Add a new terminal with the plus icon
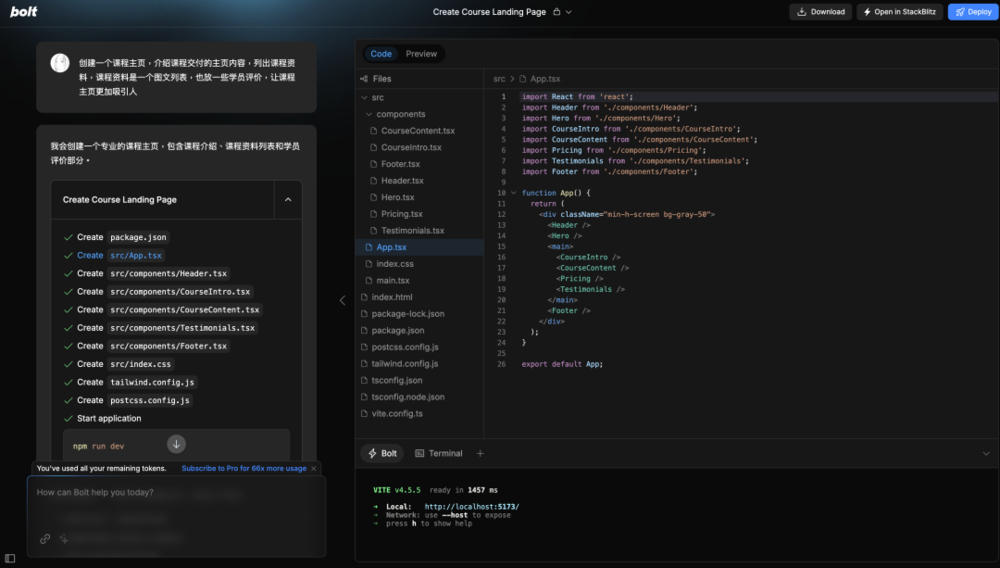The image size is (1000, 568). [x=480, y=453]
